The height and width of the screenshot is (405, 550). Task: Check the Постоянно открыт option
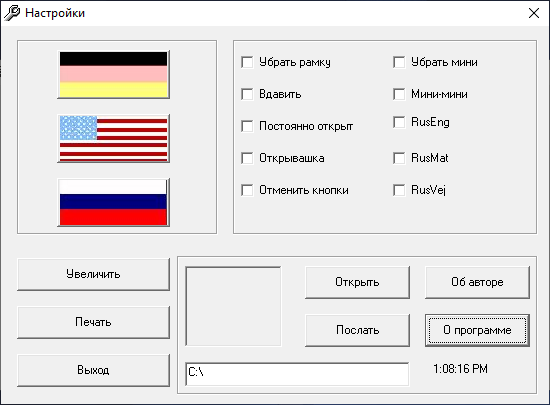(247, 126)
